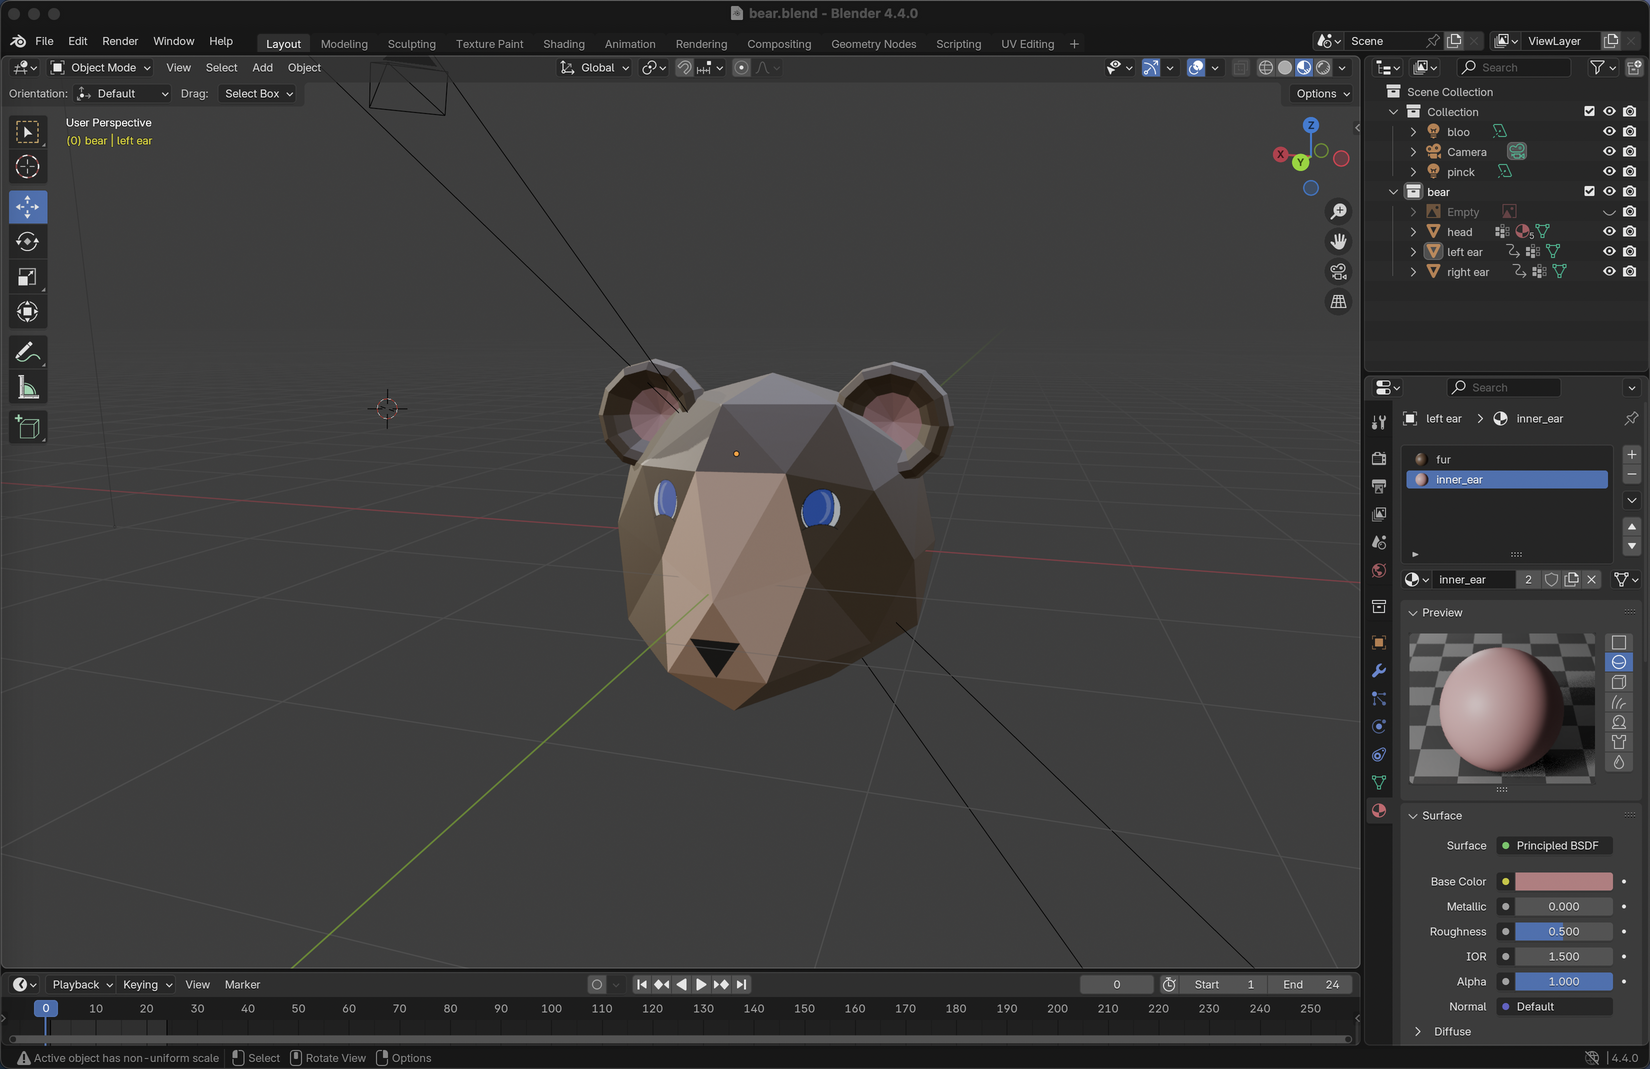This screenshot has width=1650, height=1069.
Task: Select the Select Box tool icon
Action: click(28, 132)
